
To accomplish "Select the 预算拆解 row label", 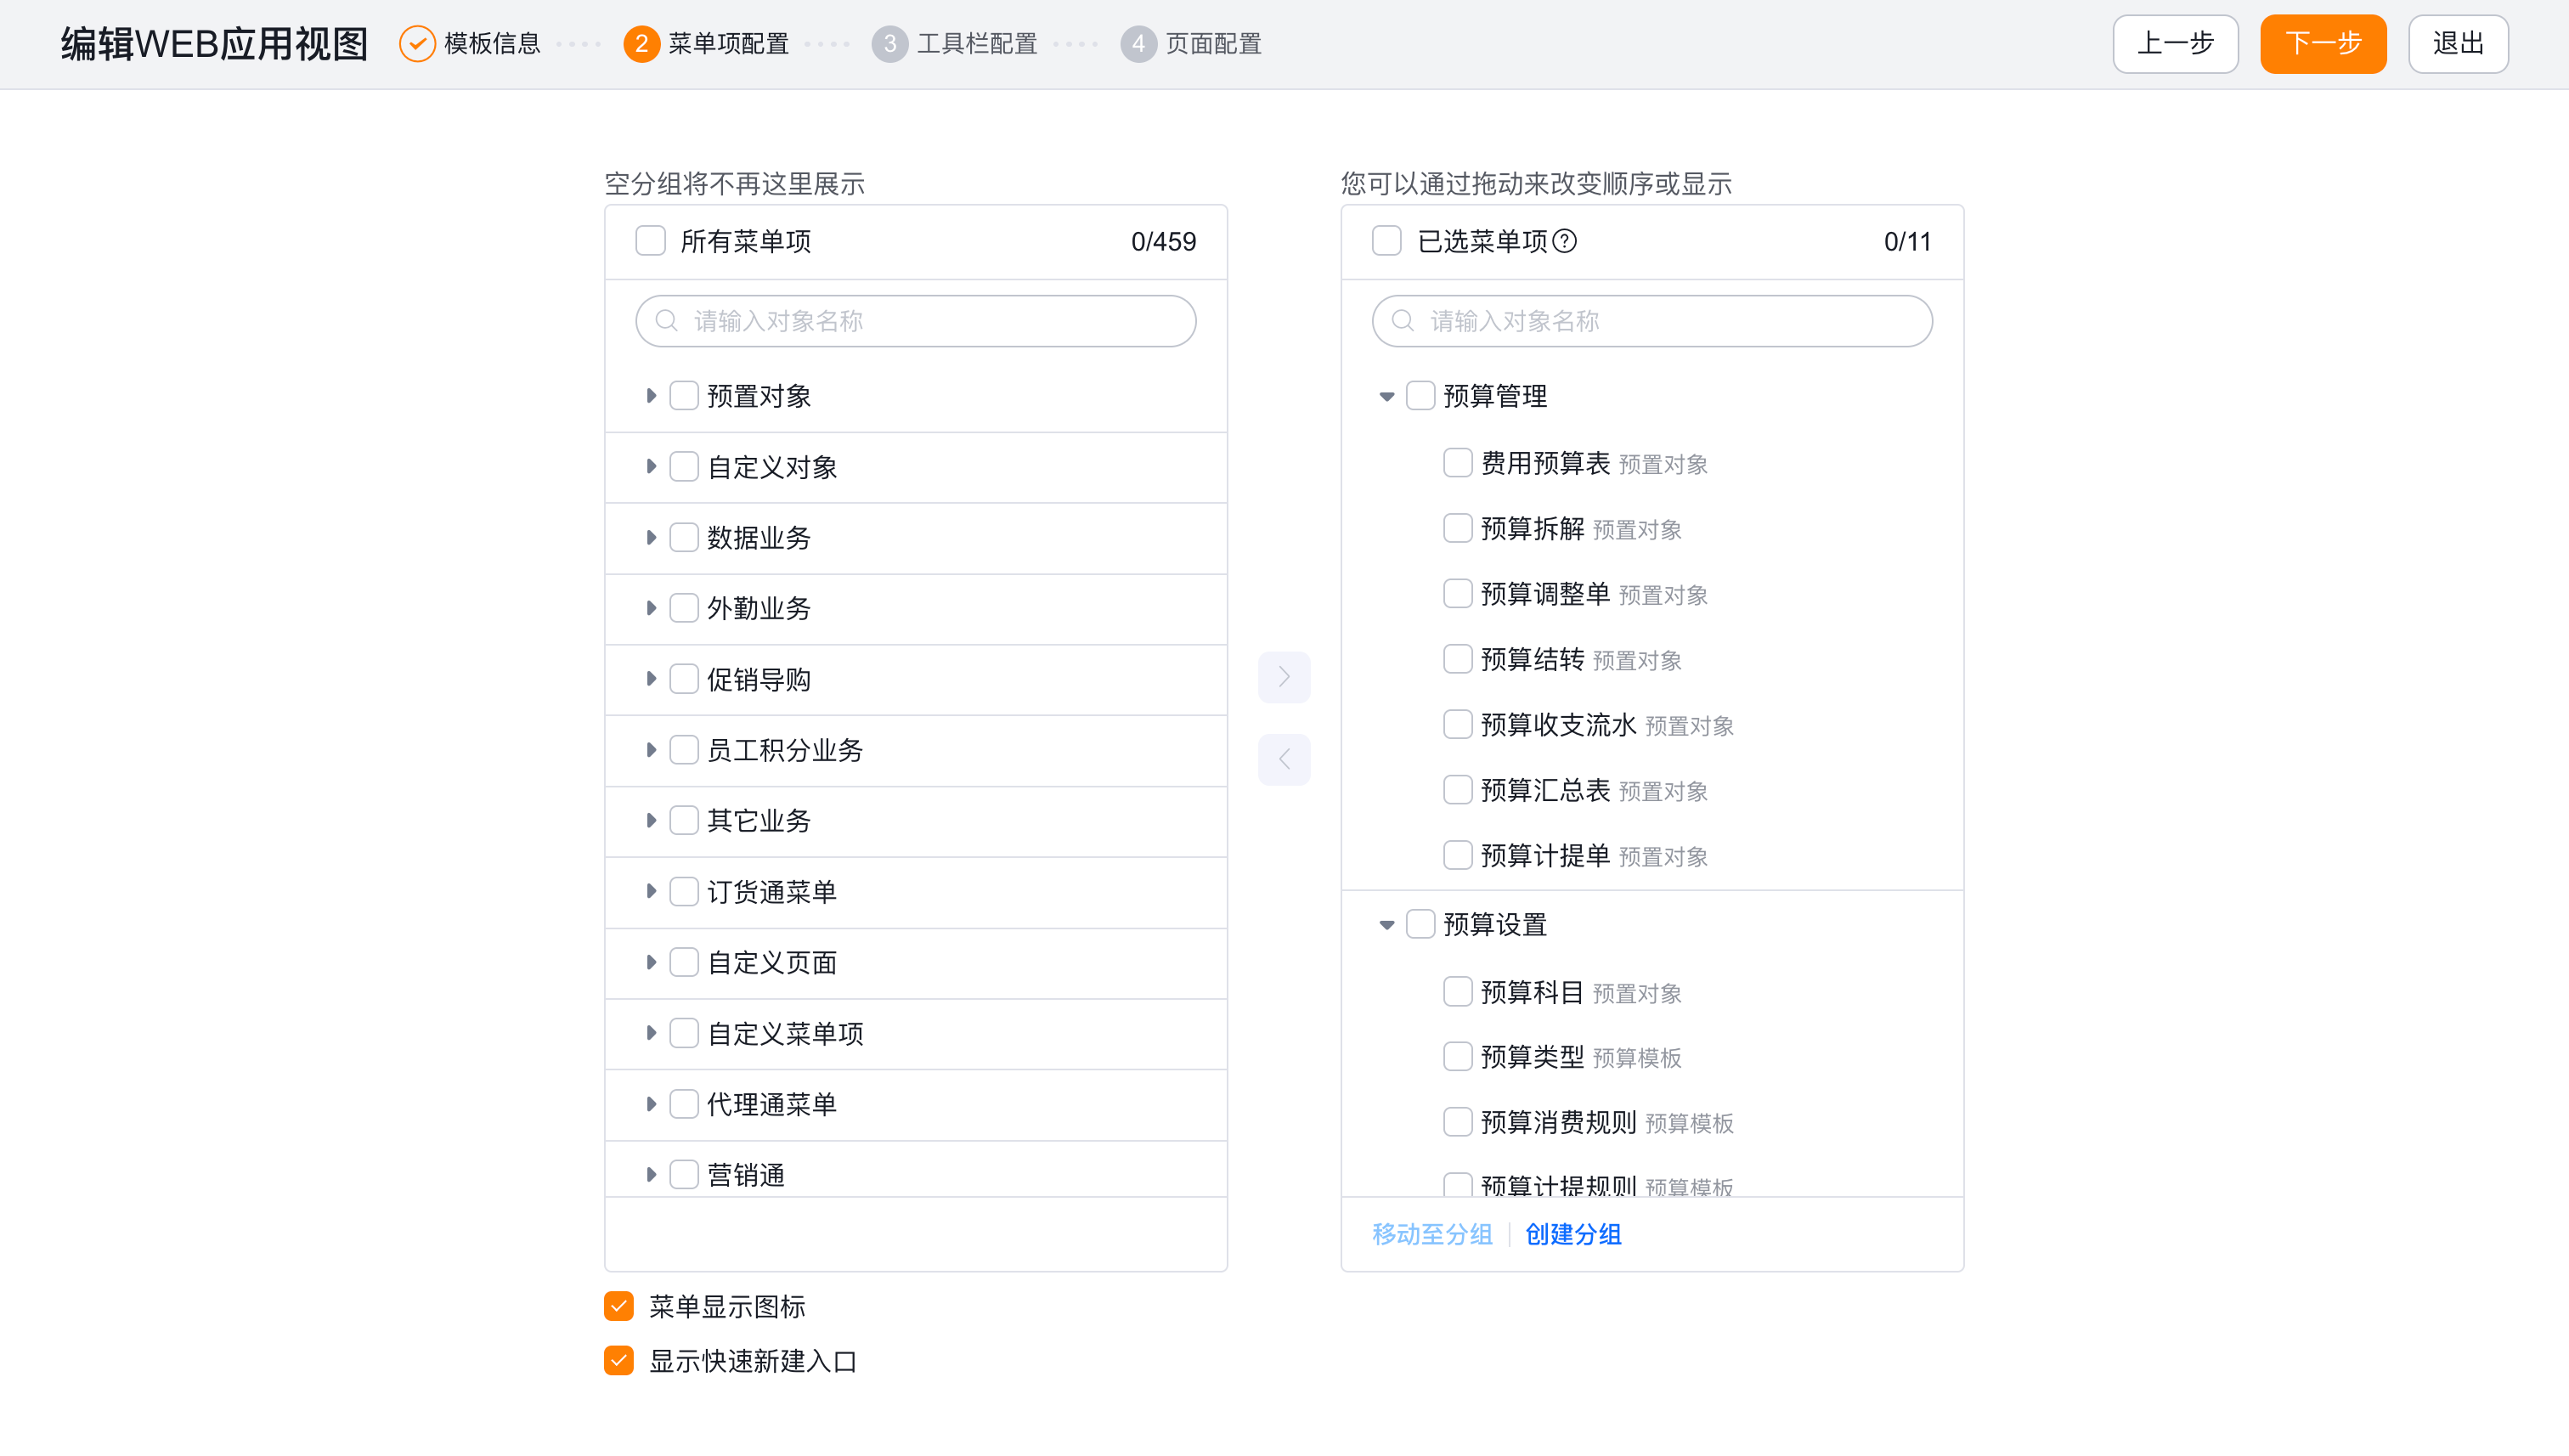I will (x=1532, y=529).
